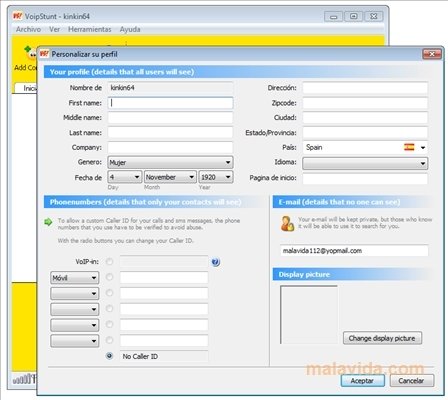Click the Pagina de inicio input field
This screenshot has width=448, height=400.
365,178
